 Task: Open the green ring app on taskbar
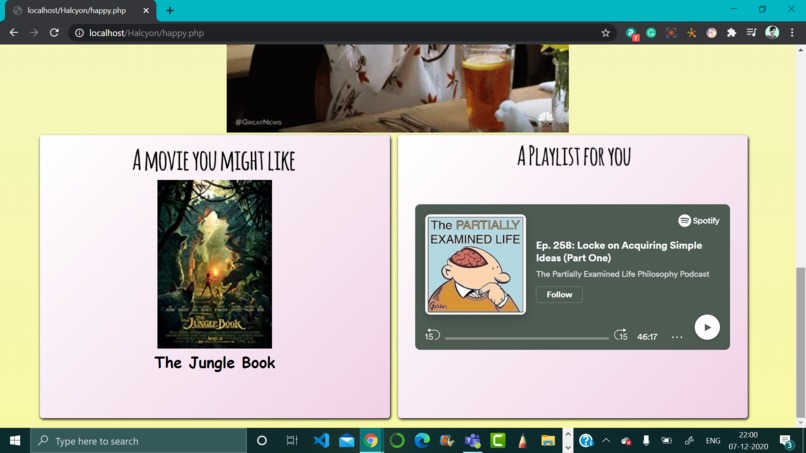[397, 441]
